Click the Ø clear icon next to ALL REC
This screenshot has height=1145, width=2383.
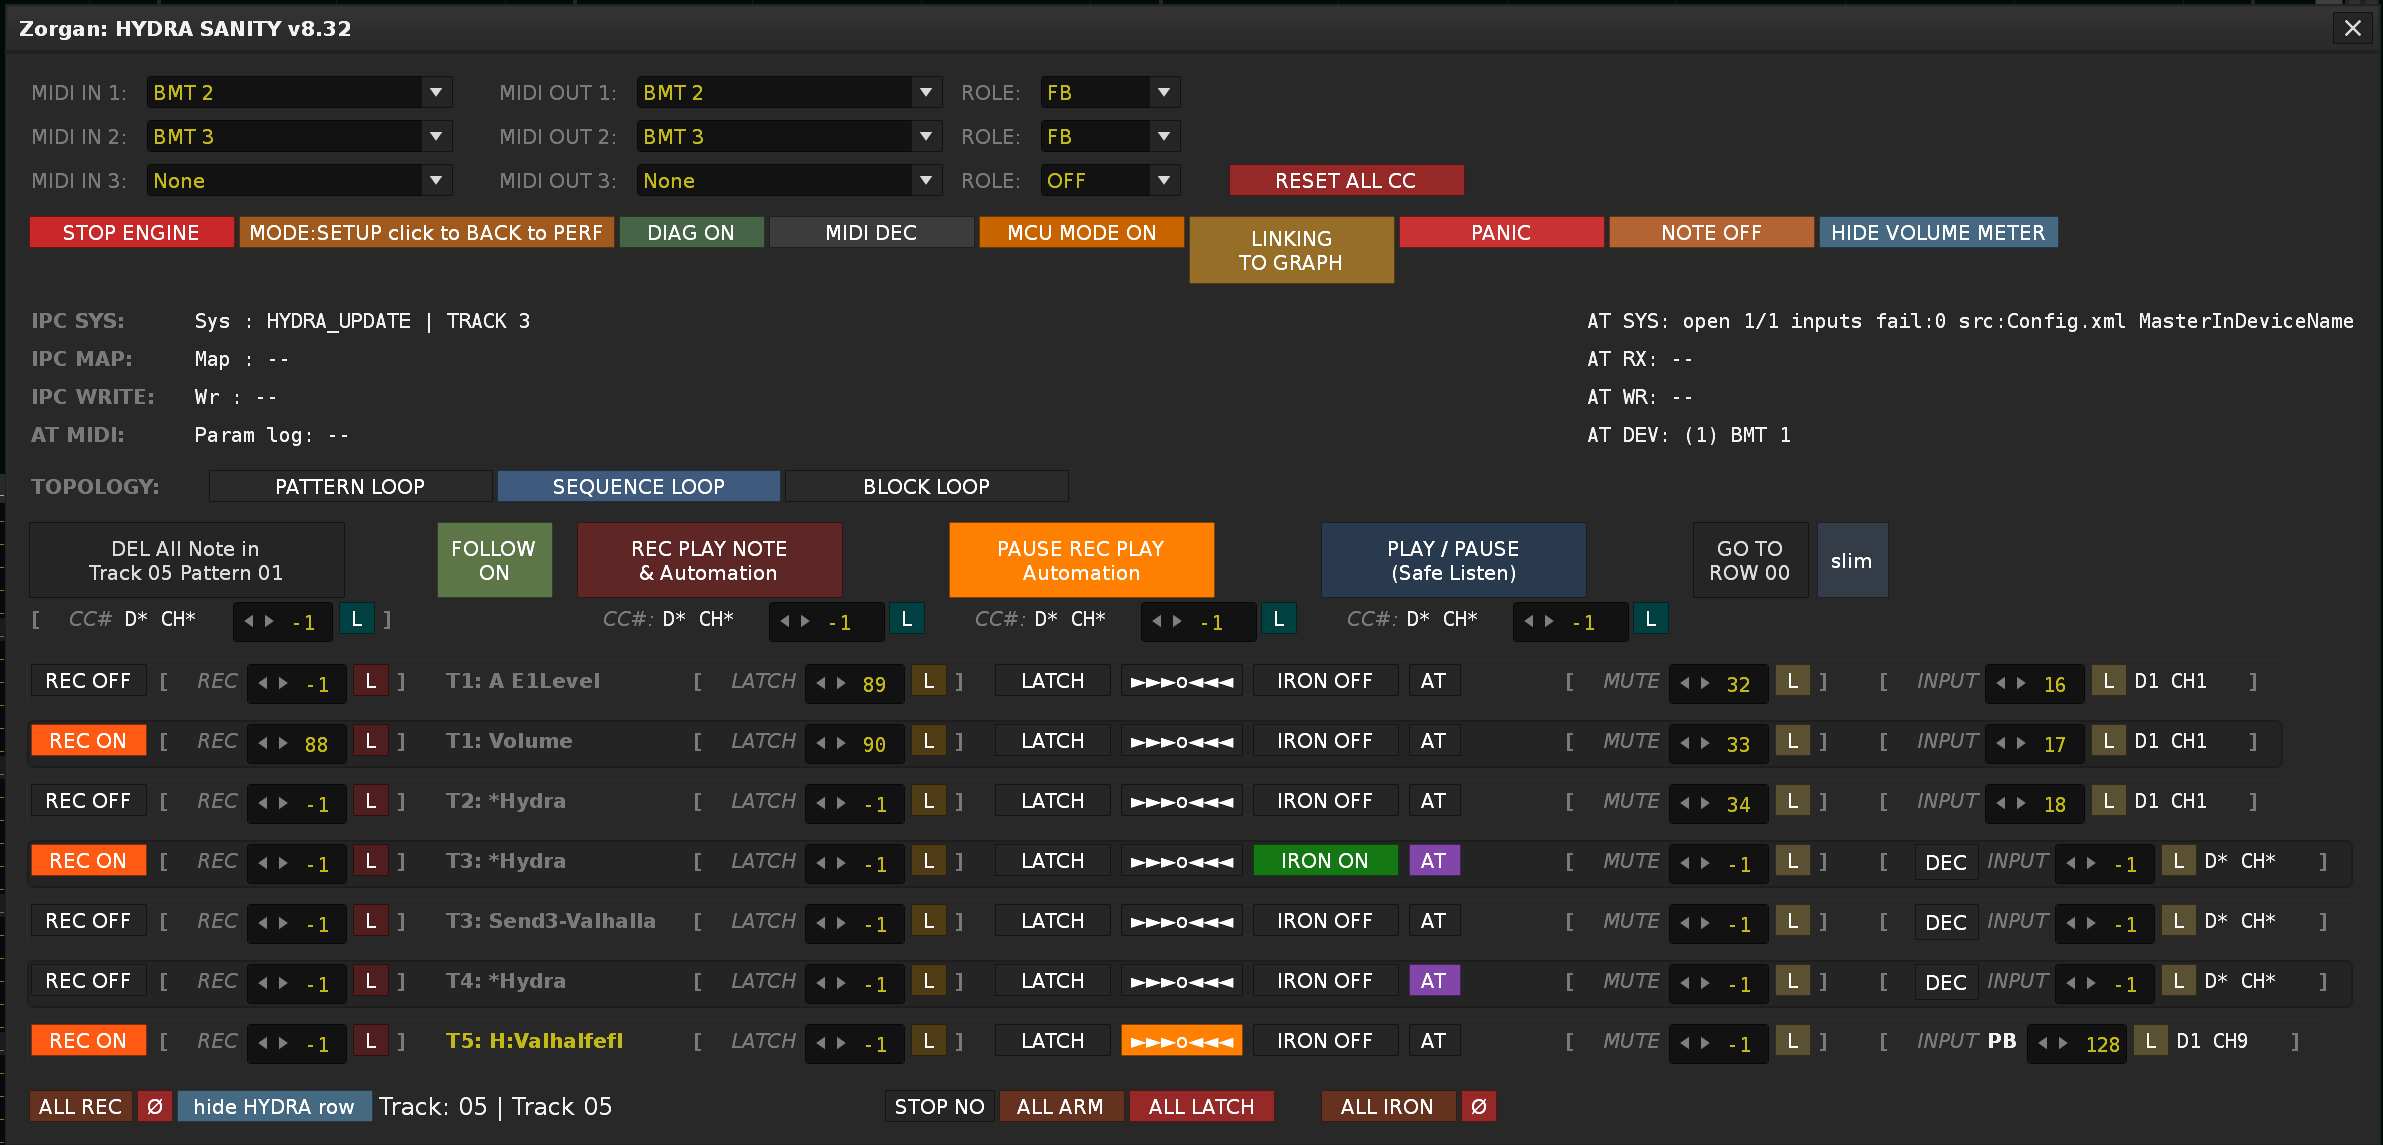click(x=155, y=1106)
